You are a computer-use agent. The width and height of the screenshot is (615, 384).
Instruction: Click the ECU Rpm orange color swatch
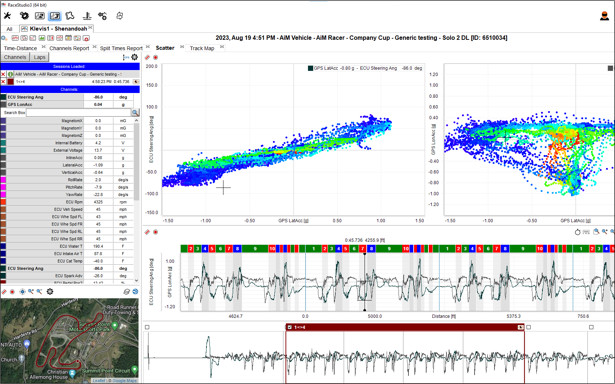point(3,202)
